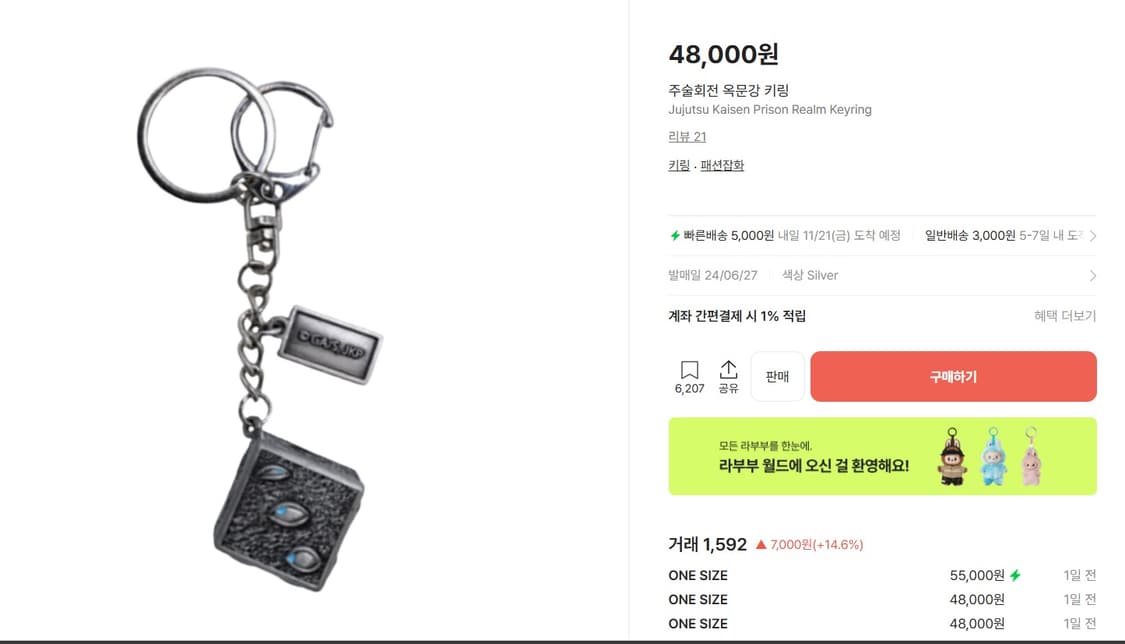
Task: Click the 거래 1,592 trade history
Action: pos(707,544)
